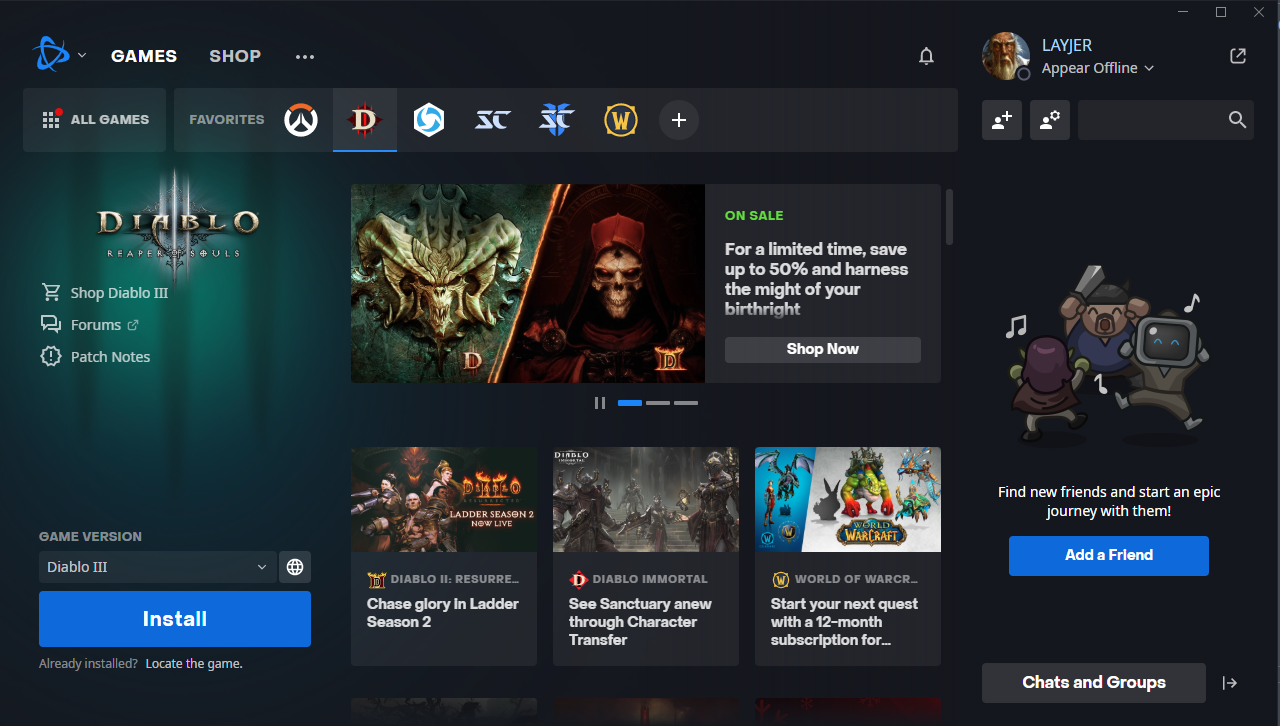
Task: Click the blue Install button
Action: (175, 619)
